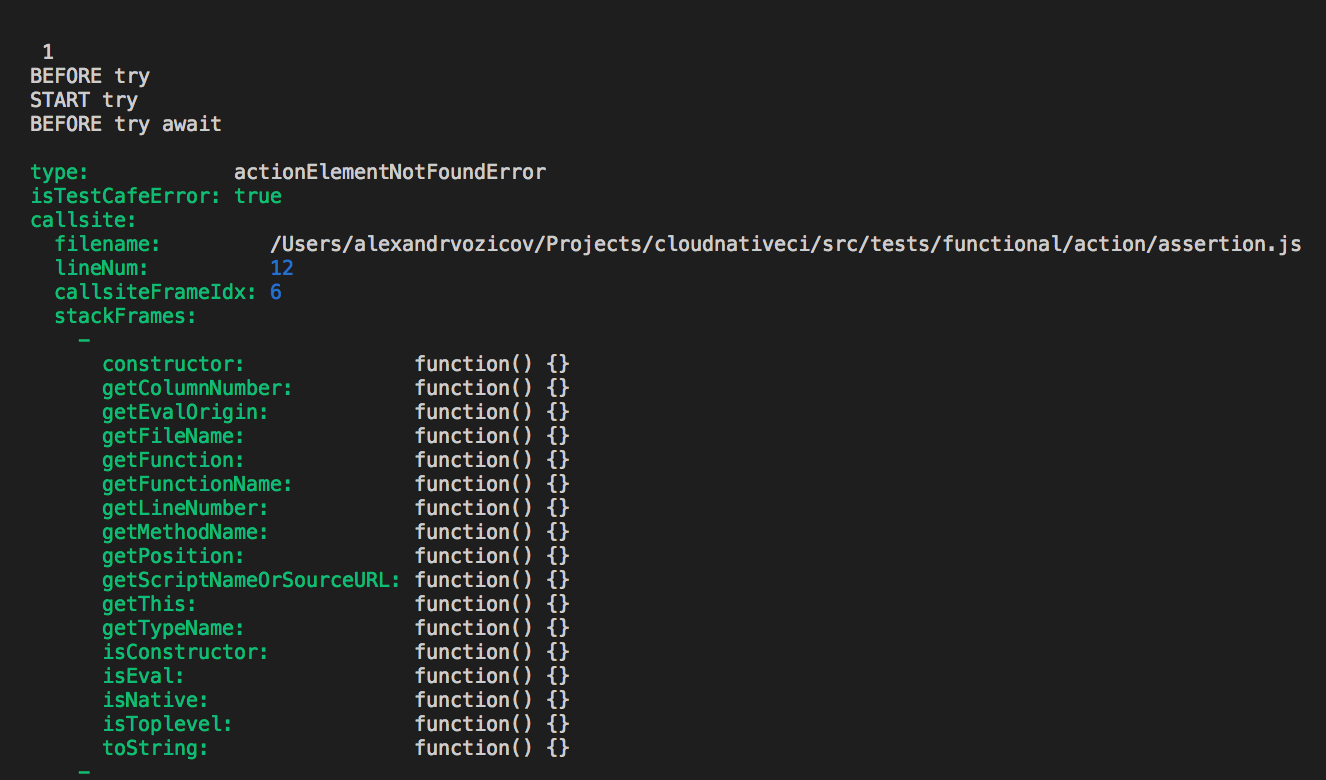The height and width of the screenshot is (780, 1326).
Task: Click the 'getFunctionName:' key
Action: tap(197, 484)
